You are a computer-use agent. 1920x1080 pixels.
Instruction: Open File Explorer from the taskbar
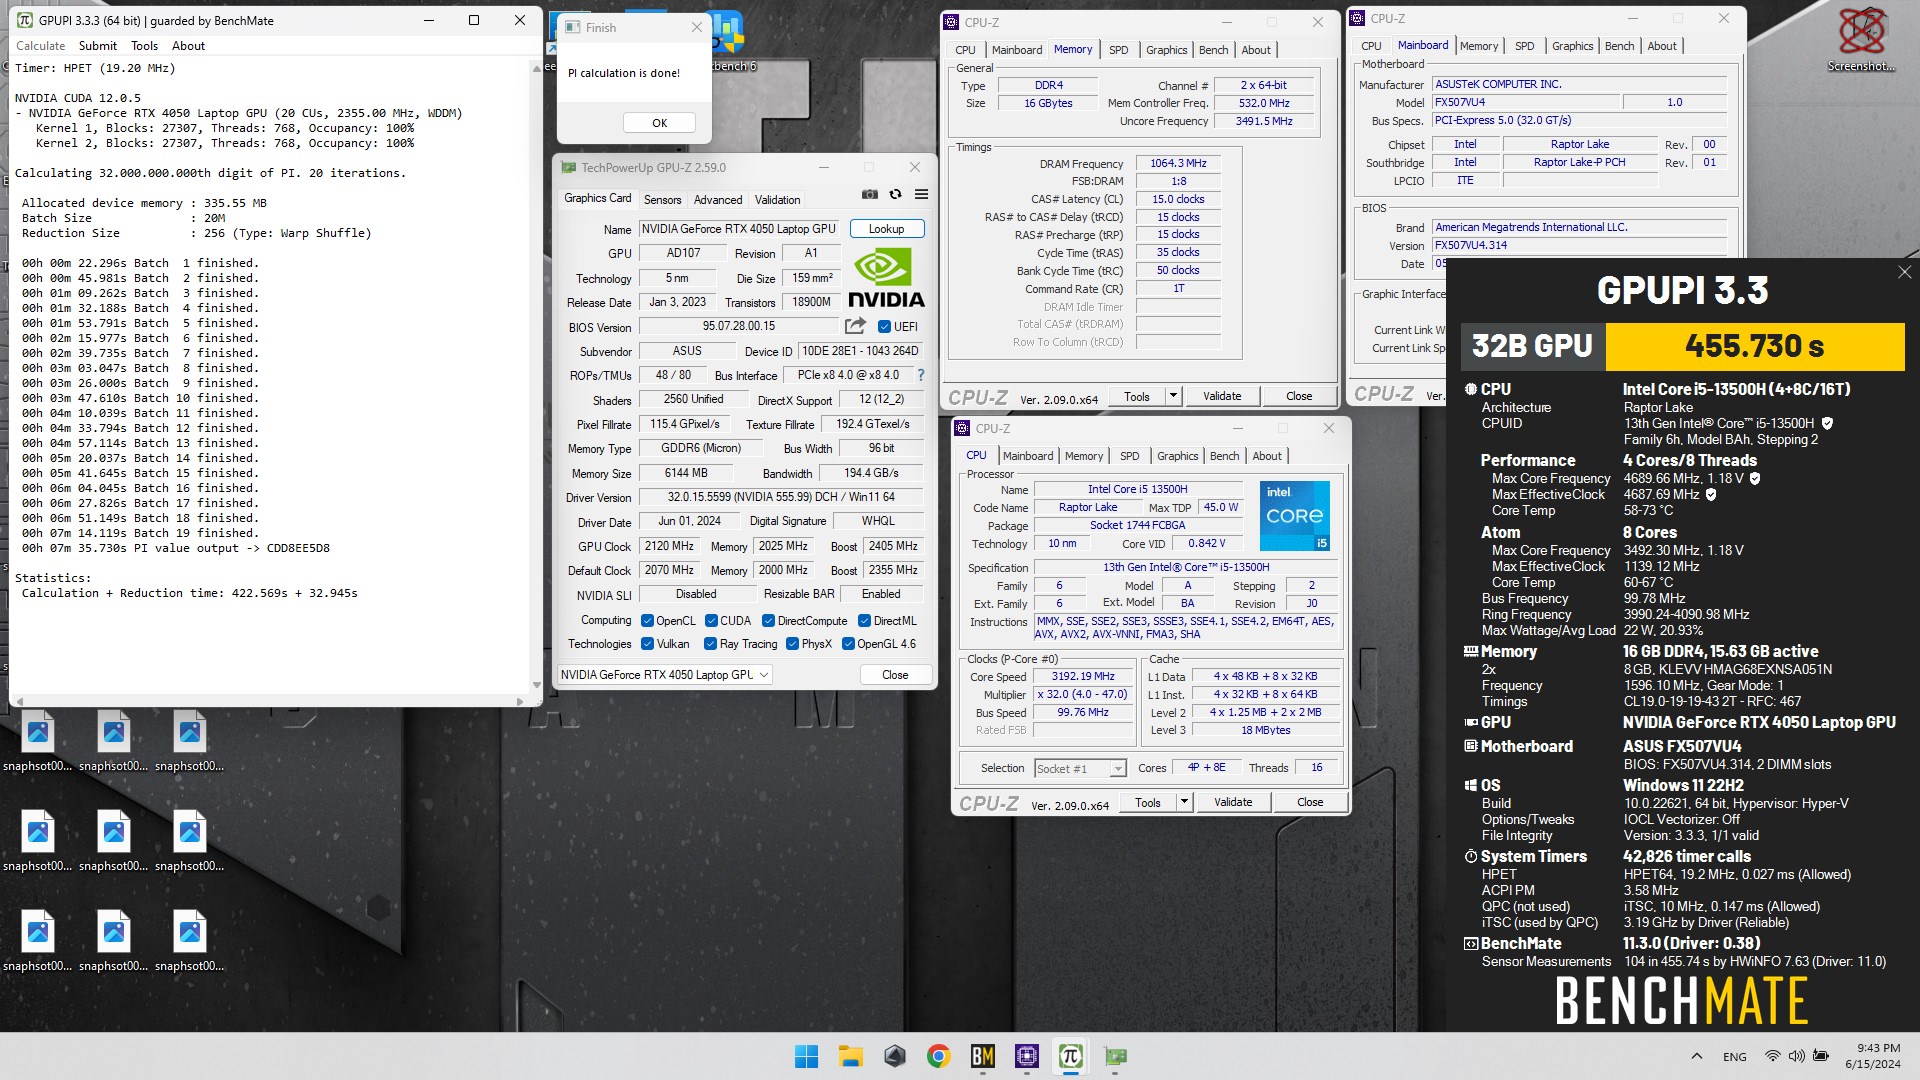click(851, 1056)
